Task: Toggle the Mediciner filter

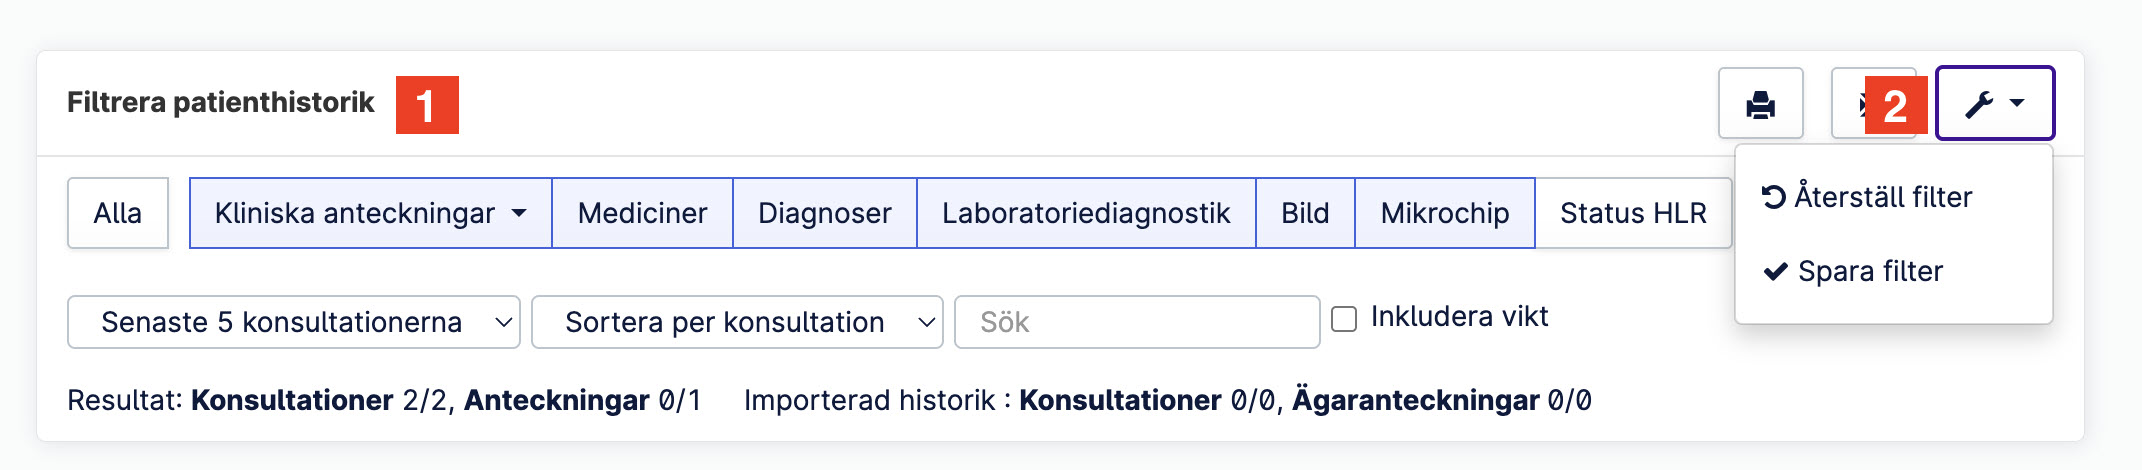Action: pos(642,213)
